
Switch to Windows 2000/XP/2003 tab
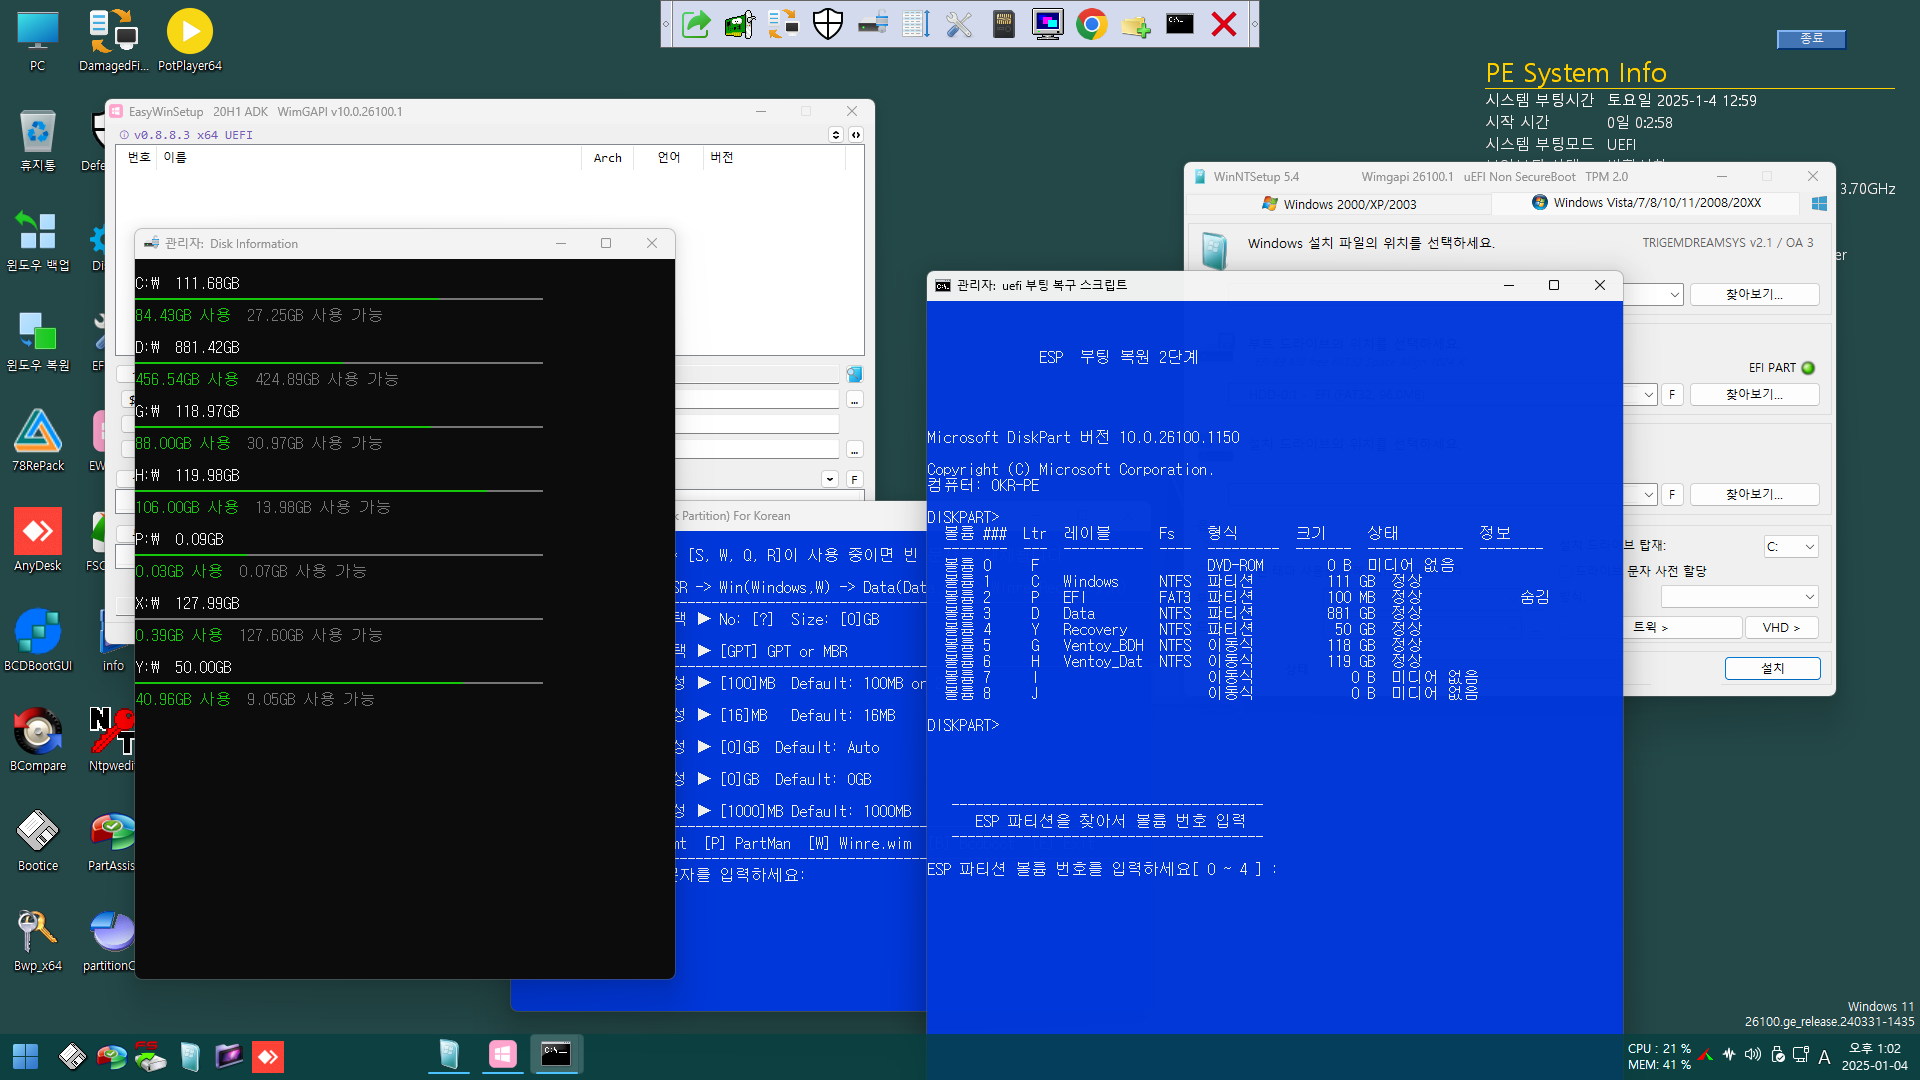tap(1339, 203)
